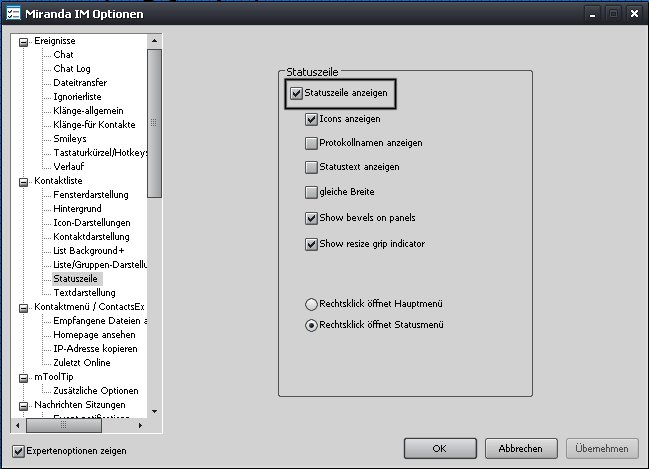
Task: Select Hintergrund in the tree
Action: 77,209
